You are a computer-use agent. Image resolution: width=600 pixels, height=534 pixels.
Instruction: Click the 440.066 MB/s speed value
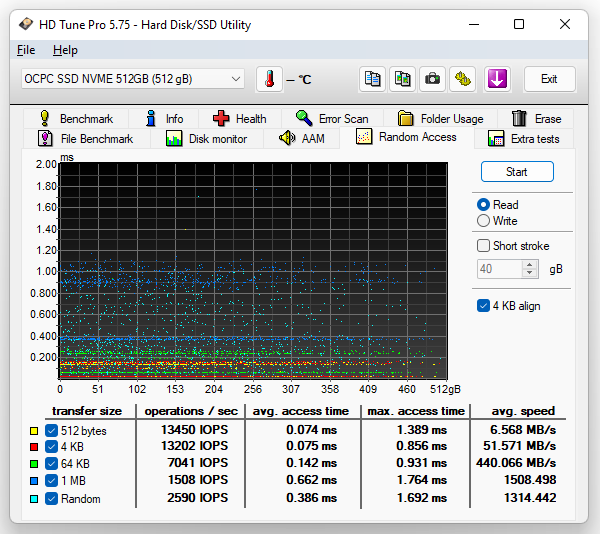[516, 463]
